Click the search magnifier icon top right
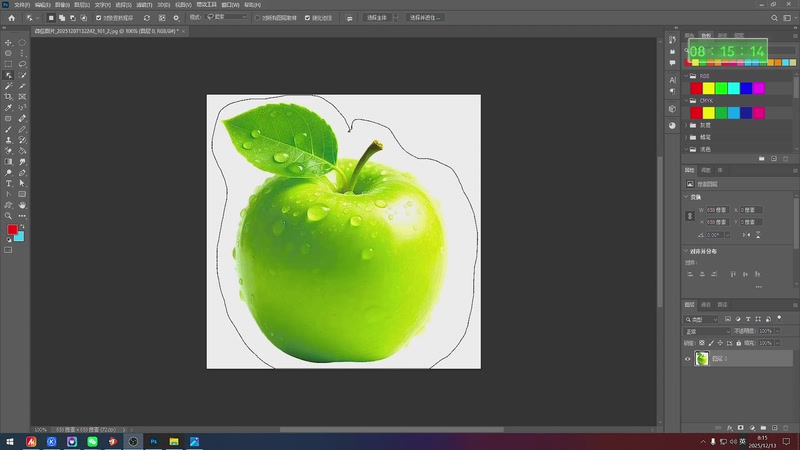Viewport: 800px width, 450px height. (774, 18)
